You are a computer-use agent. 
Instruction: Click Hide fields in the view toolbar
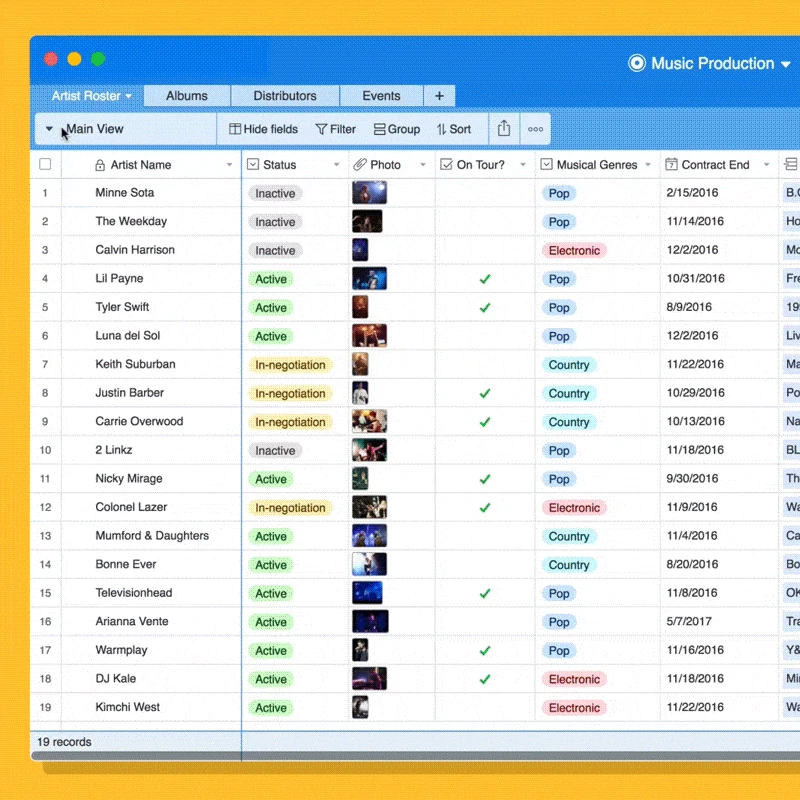(263, 129)
